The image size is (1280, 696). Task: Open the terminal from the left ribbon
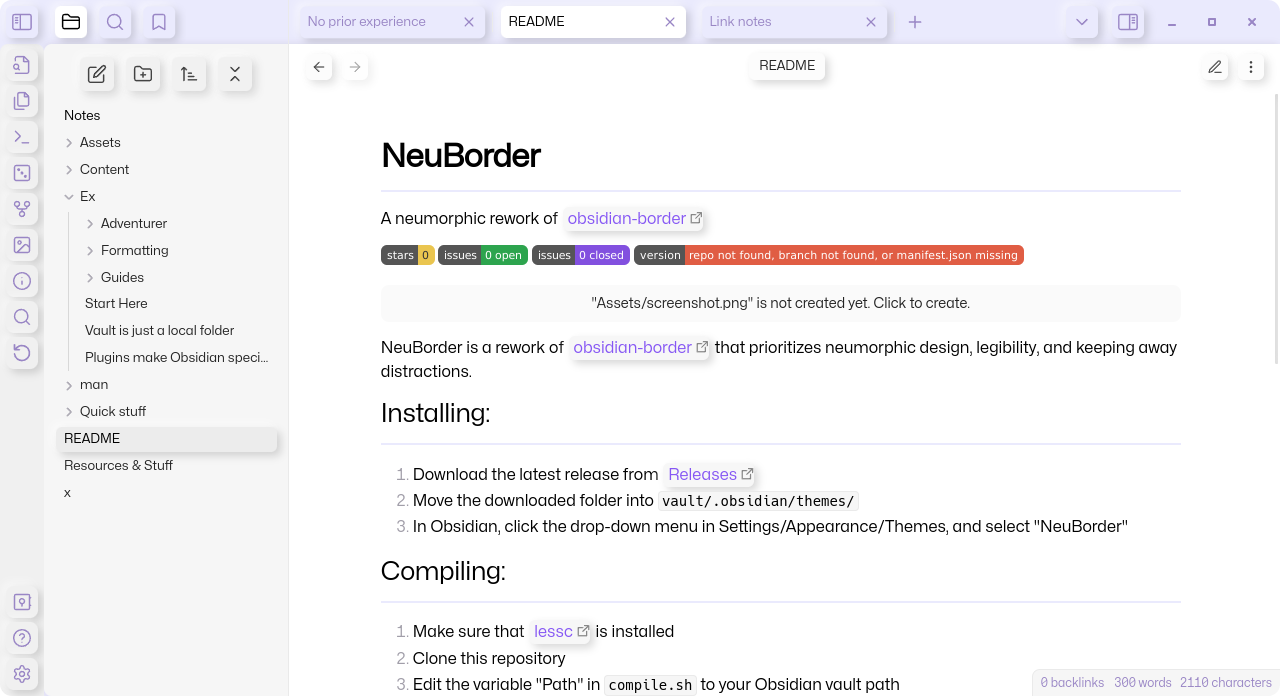22,137
